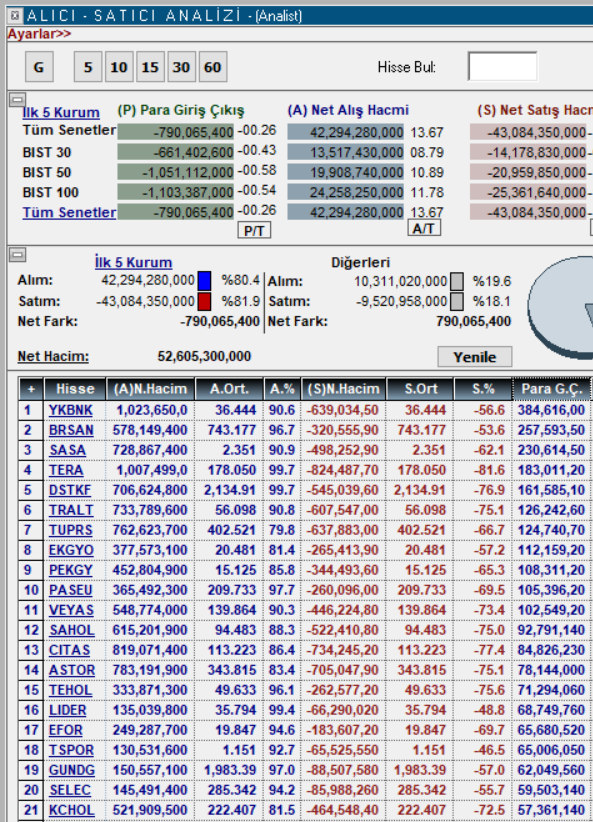
Task: Sort by A.% column header
Action: pyautogui.click(x=282, y=389)
